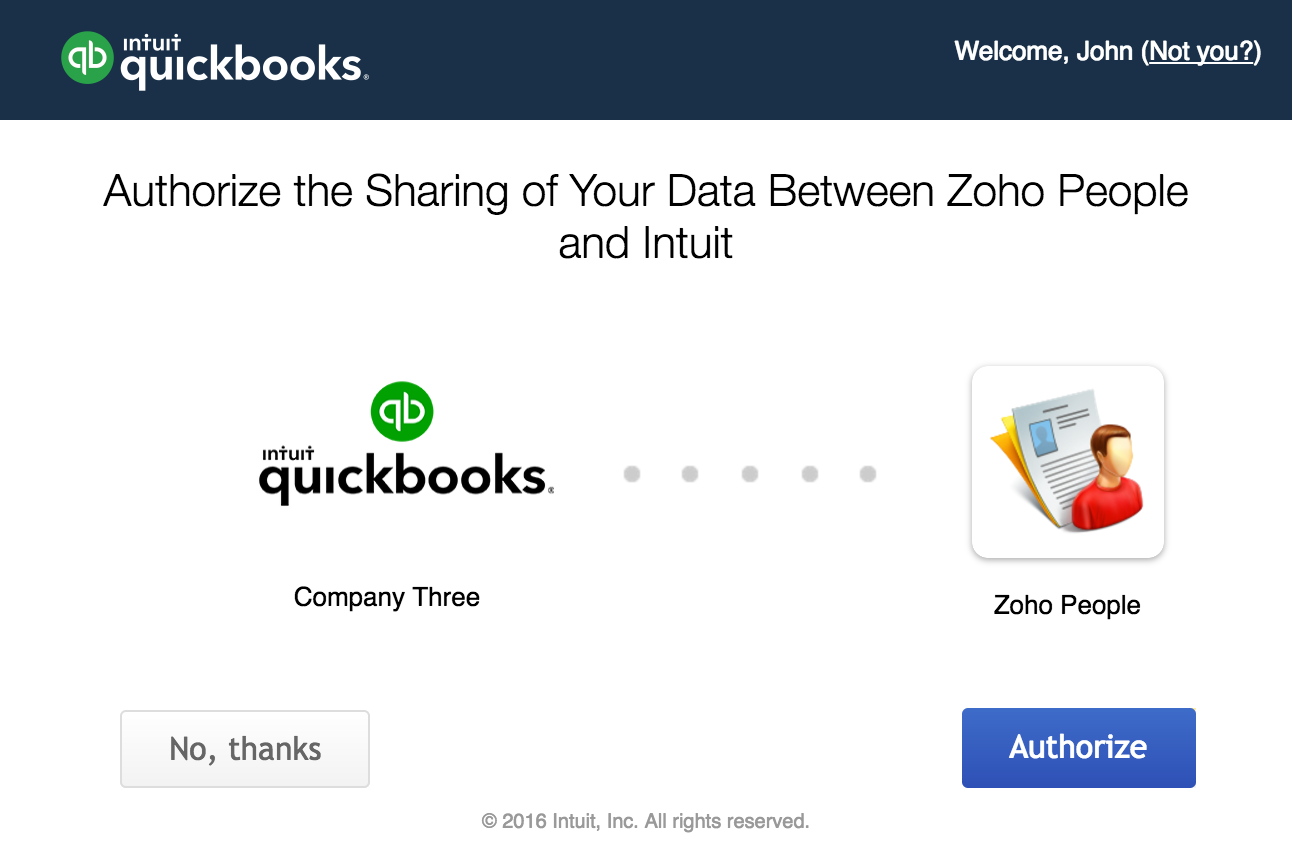Click the Welcome, John text
Image resolution: width=1292 pixels, height=867 pixels.
[1044, 51]
